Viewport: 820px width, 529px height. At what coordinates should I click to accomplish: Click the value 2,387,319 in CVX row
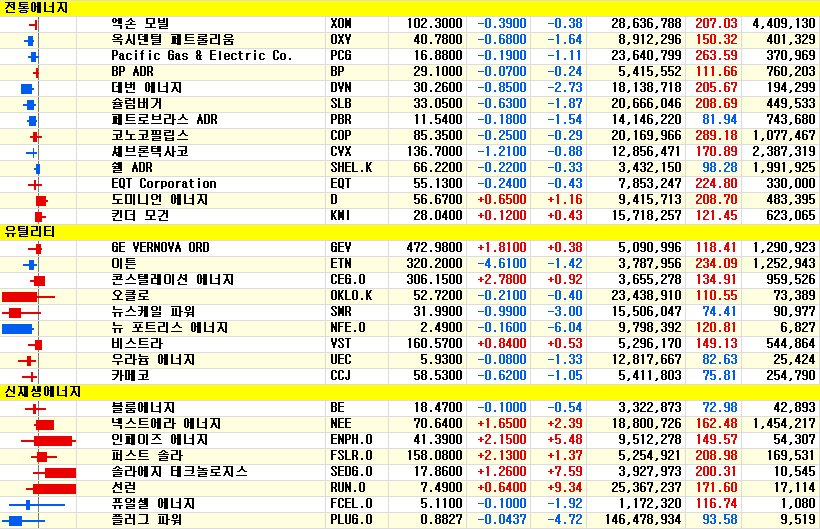(784, 152)
